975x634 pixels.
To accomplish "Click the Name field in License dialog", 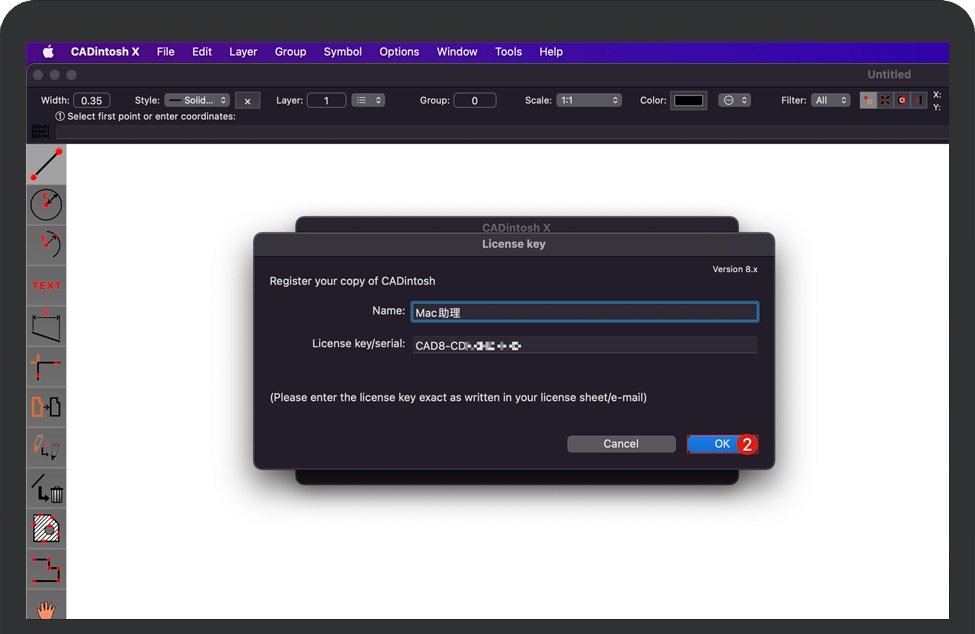I will 585,312.
